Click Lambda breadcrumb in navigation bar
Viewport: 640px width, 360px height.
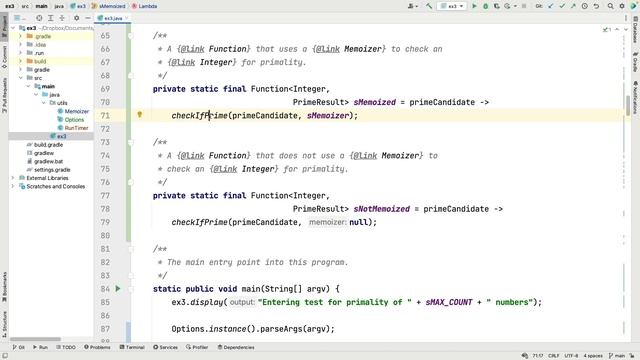(x=144, y=6)
